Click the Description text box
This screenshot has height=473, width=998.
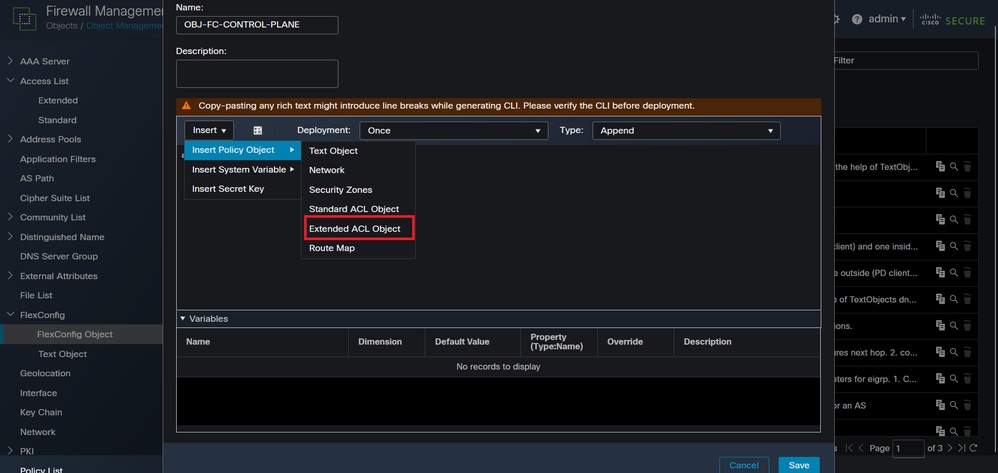tap(257, 74)
